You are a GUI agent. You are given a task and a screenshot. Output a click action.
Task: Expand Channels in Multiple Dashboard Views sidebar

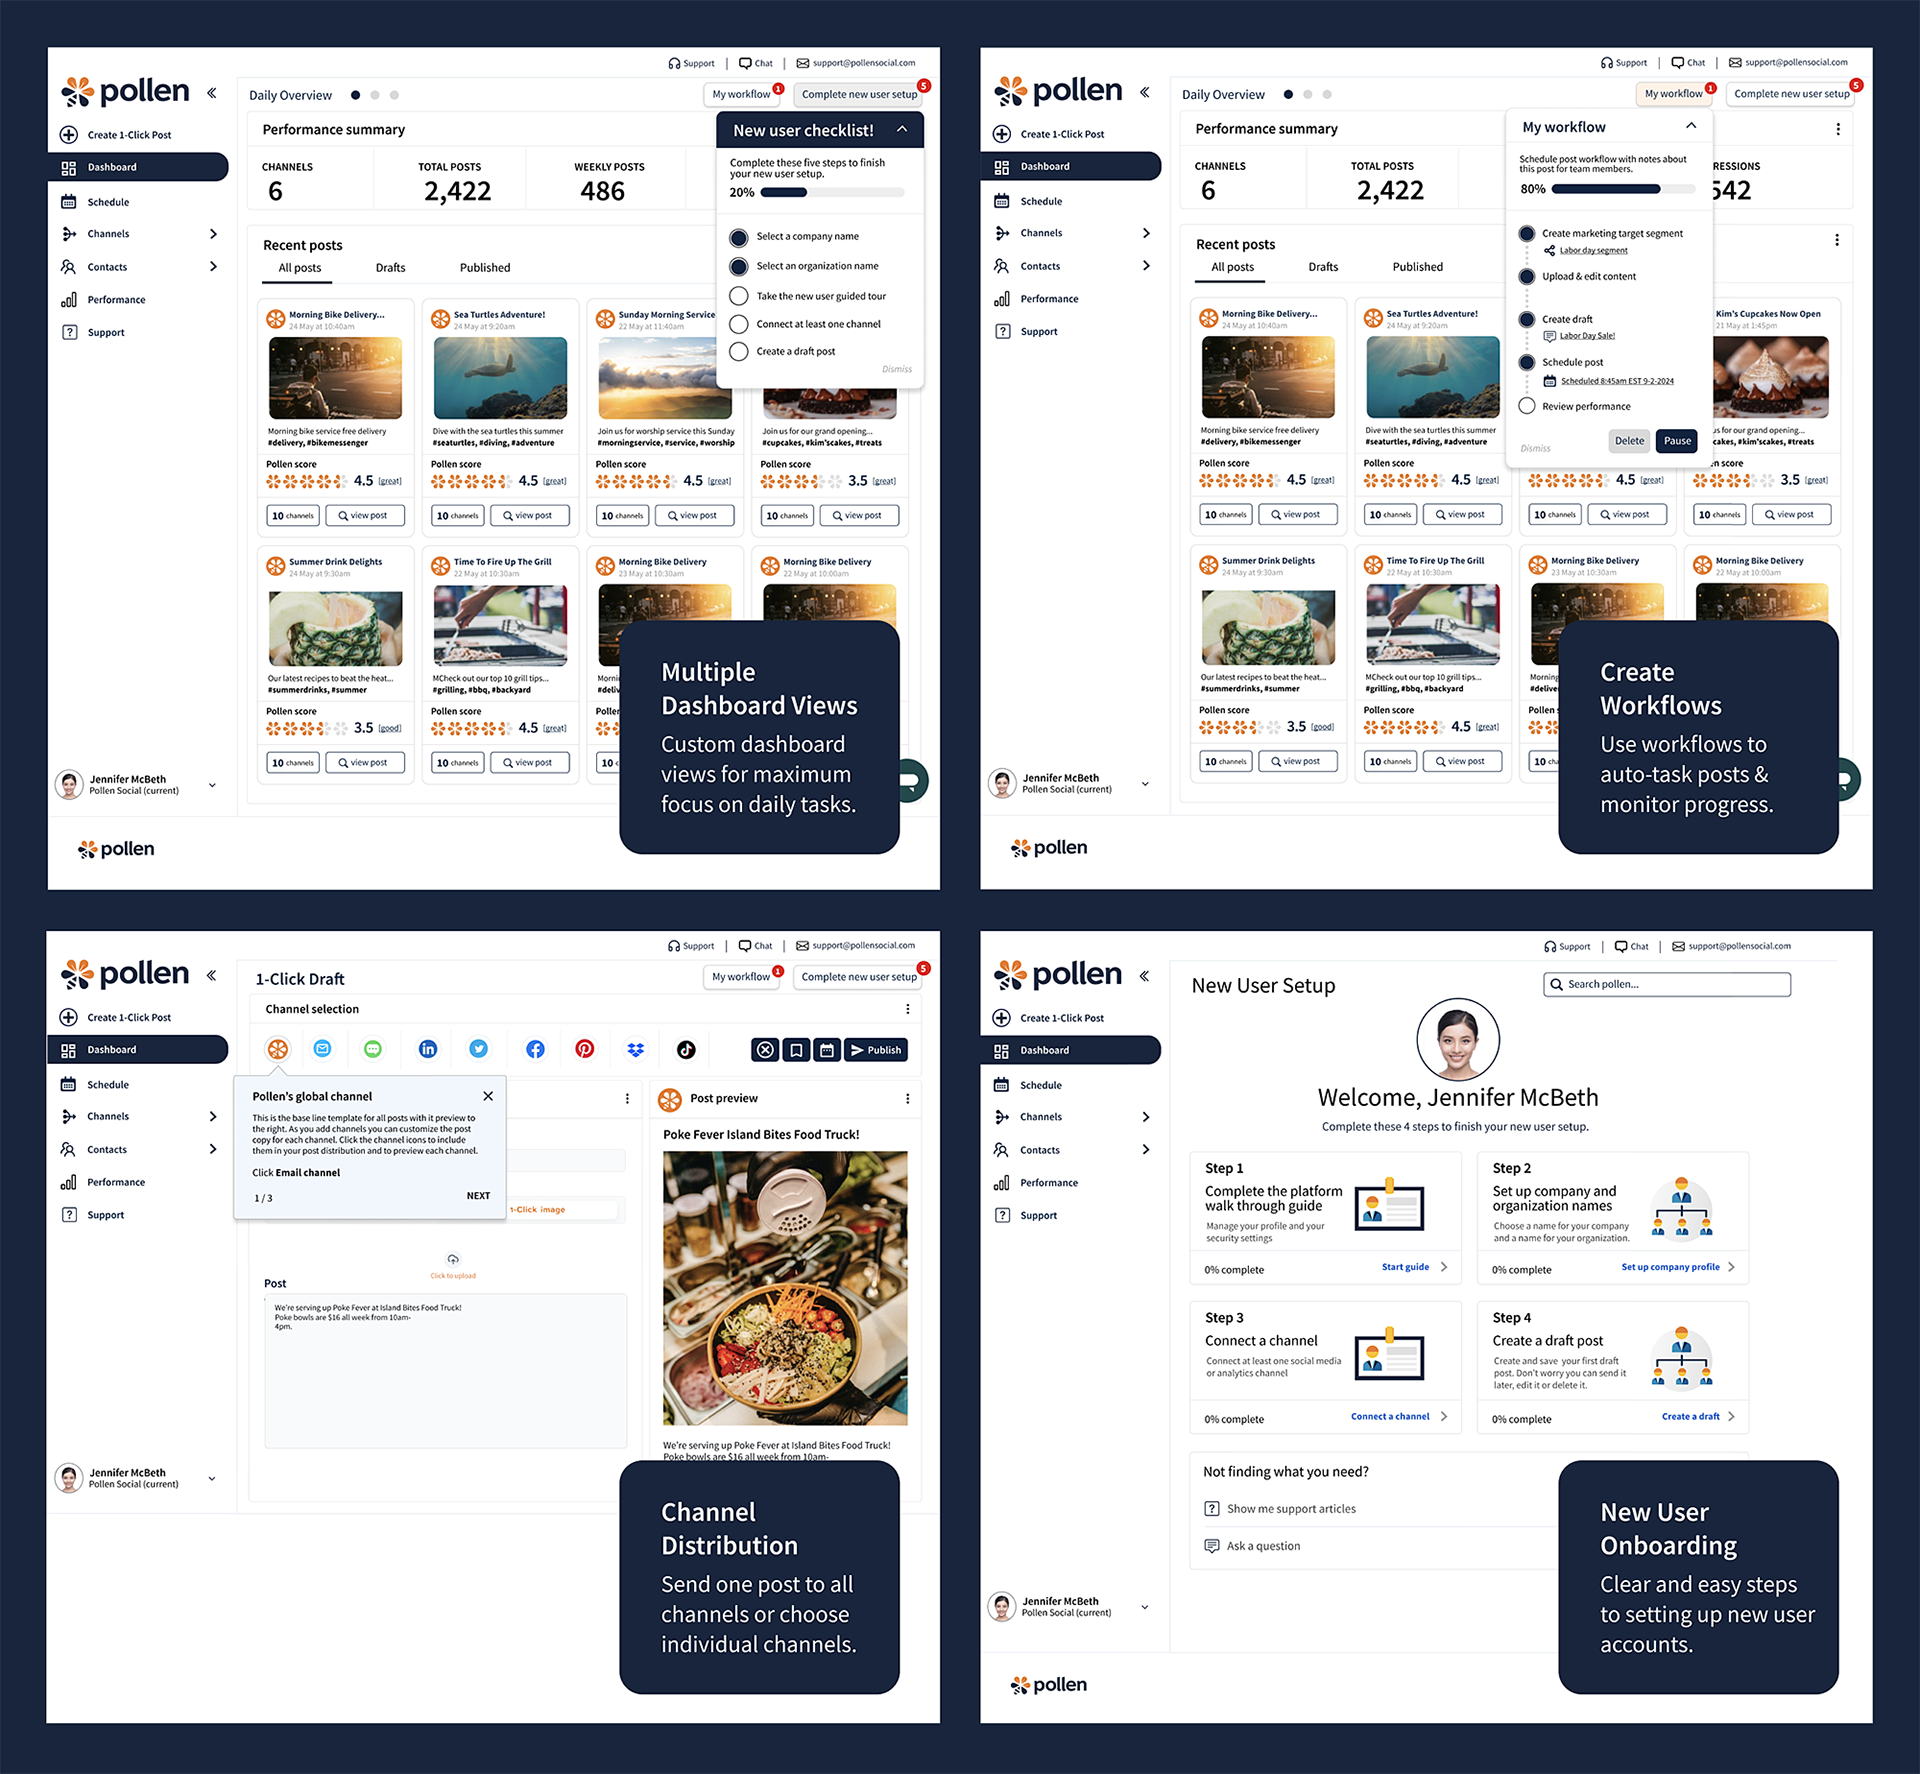tap(213, 234)
